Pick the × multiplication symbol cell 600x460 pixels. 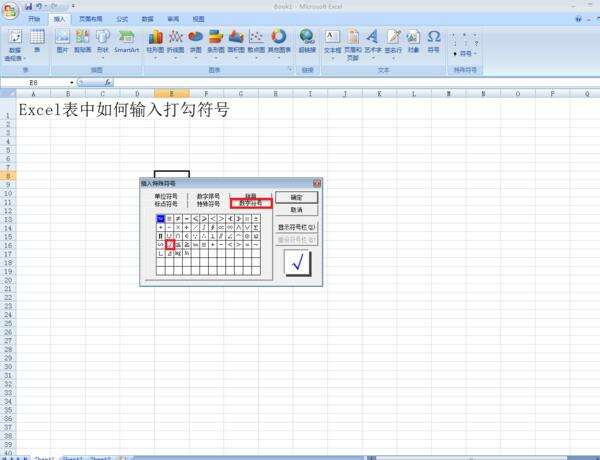pos(178,227)
